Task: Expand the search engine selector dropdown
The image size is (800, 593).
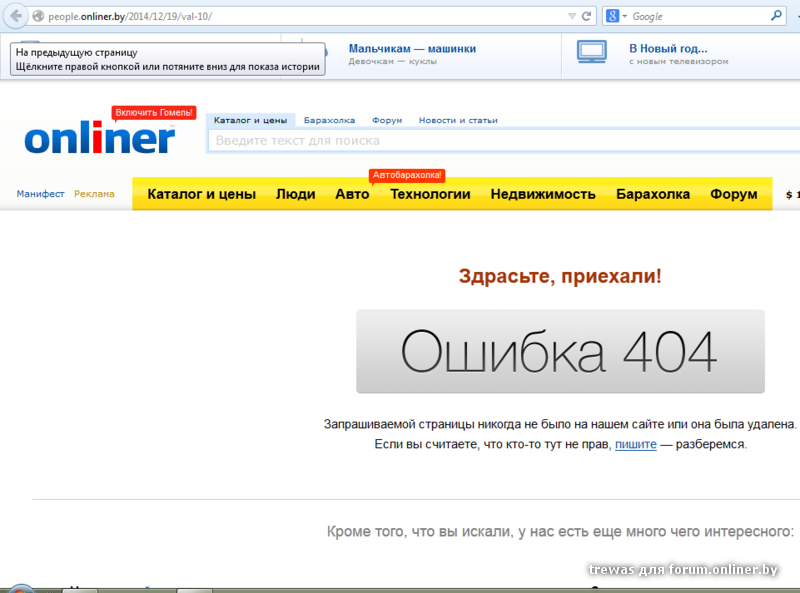Action: (624, 17)
